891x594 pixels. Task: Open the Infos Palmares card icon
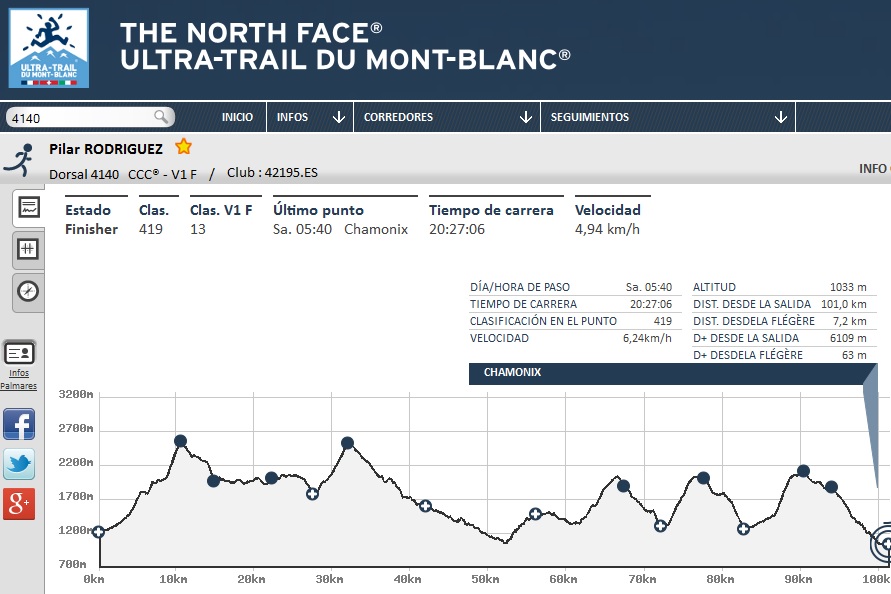tap(19, 353)
